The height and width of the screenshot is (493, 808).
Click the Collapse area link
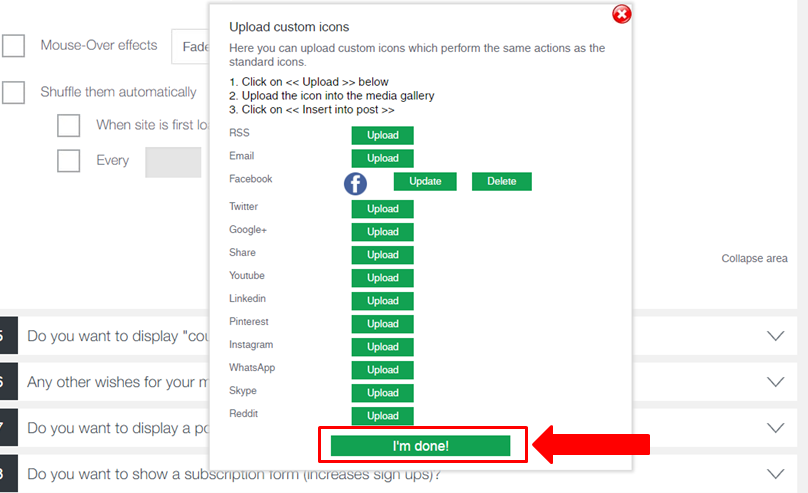(x=754, y=259)
